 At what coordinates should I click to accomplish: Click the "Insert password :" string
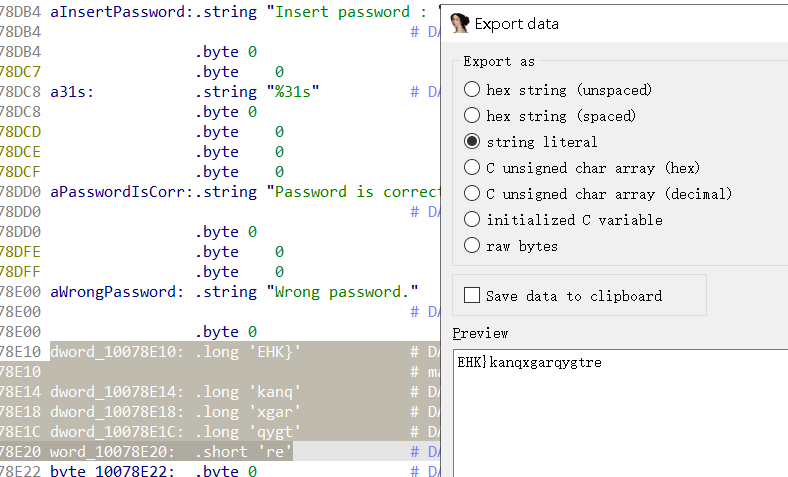(353, 12)
